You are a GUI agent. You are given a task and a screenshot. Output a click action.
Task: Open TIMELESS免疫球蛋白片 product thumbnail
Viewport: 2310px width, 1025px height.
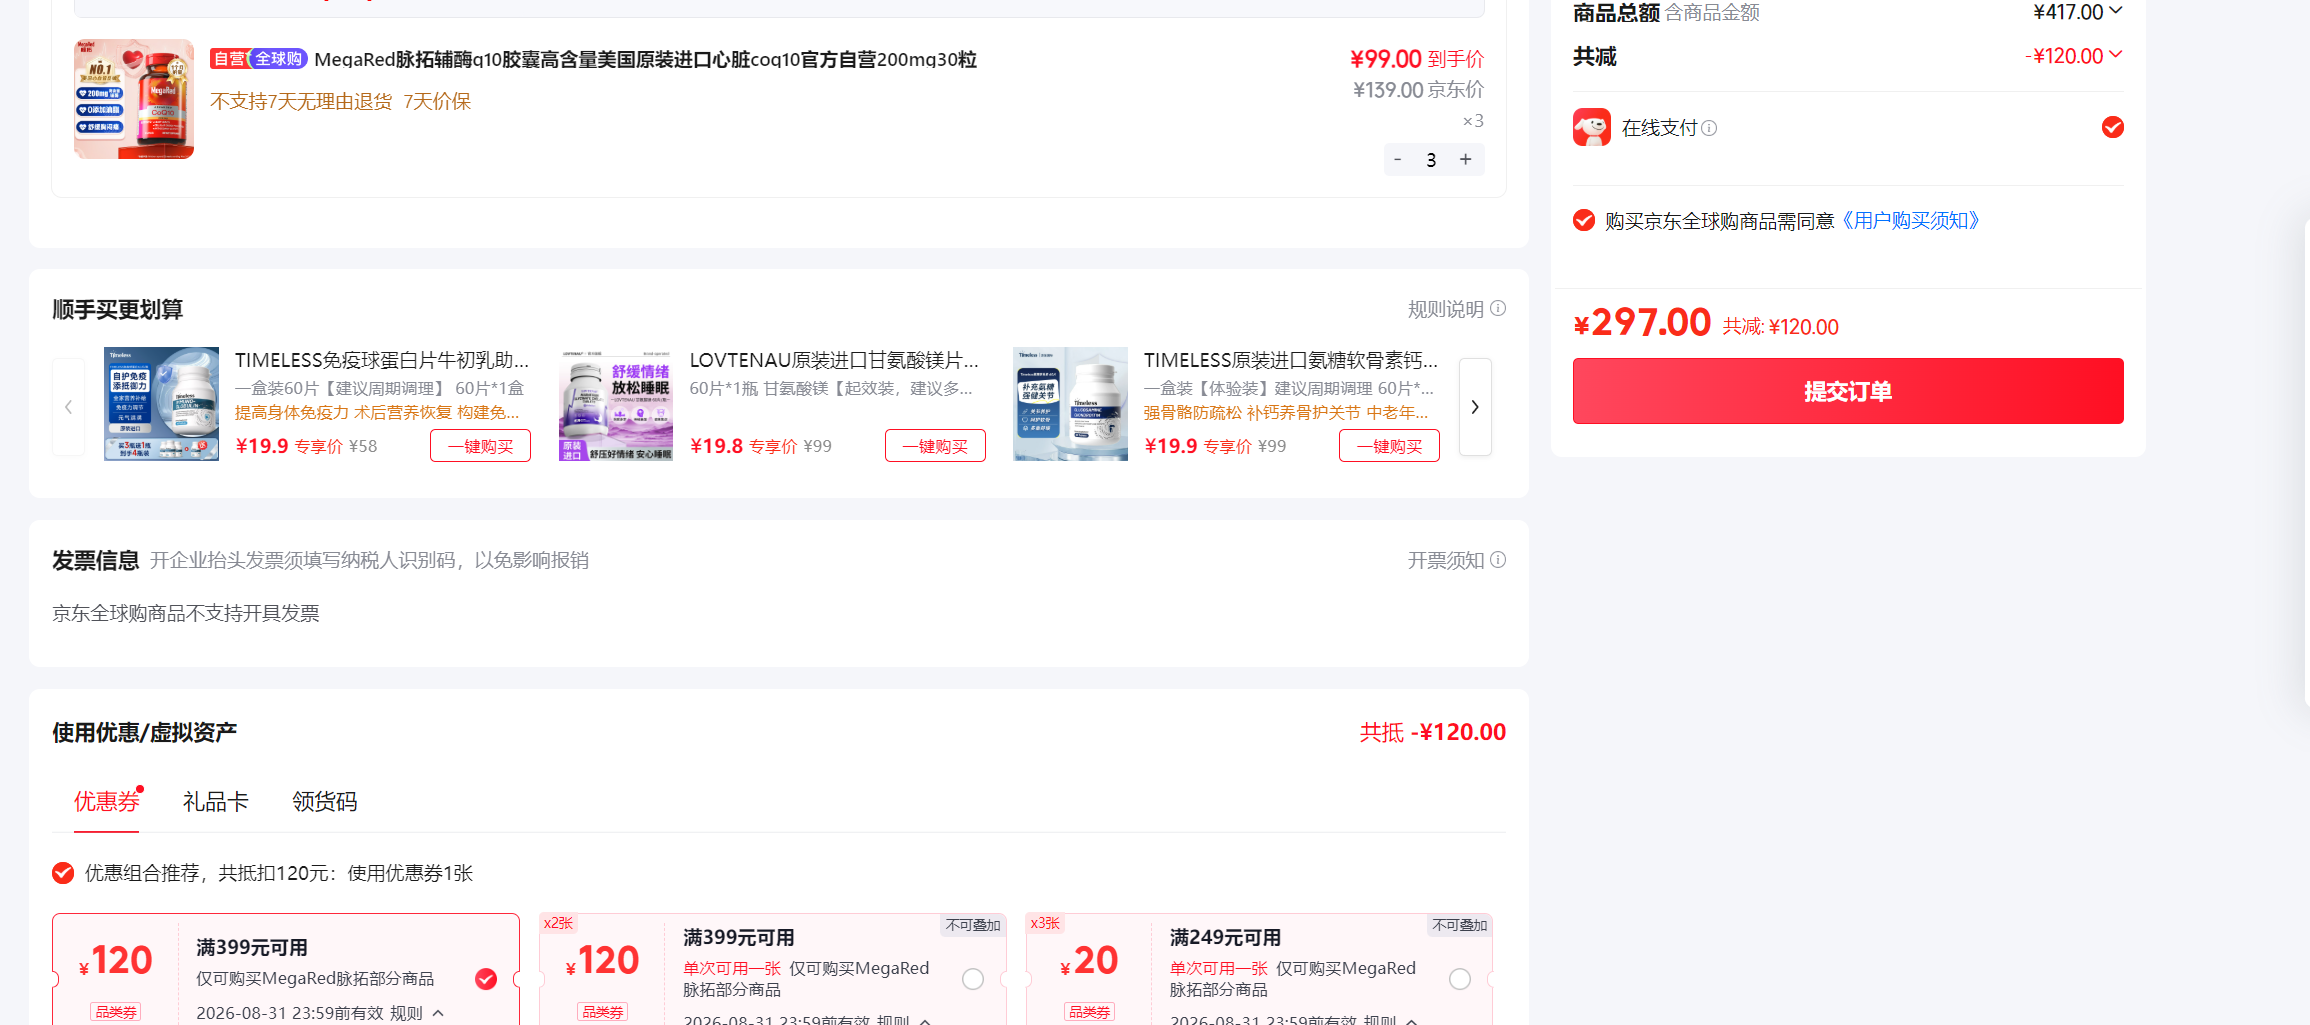pyautogui.click(x=161, y=404)
